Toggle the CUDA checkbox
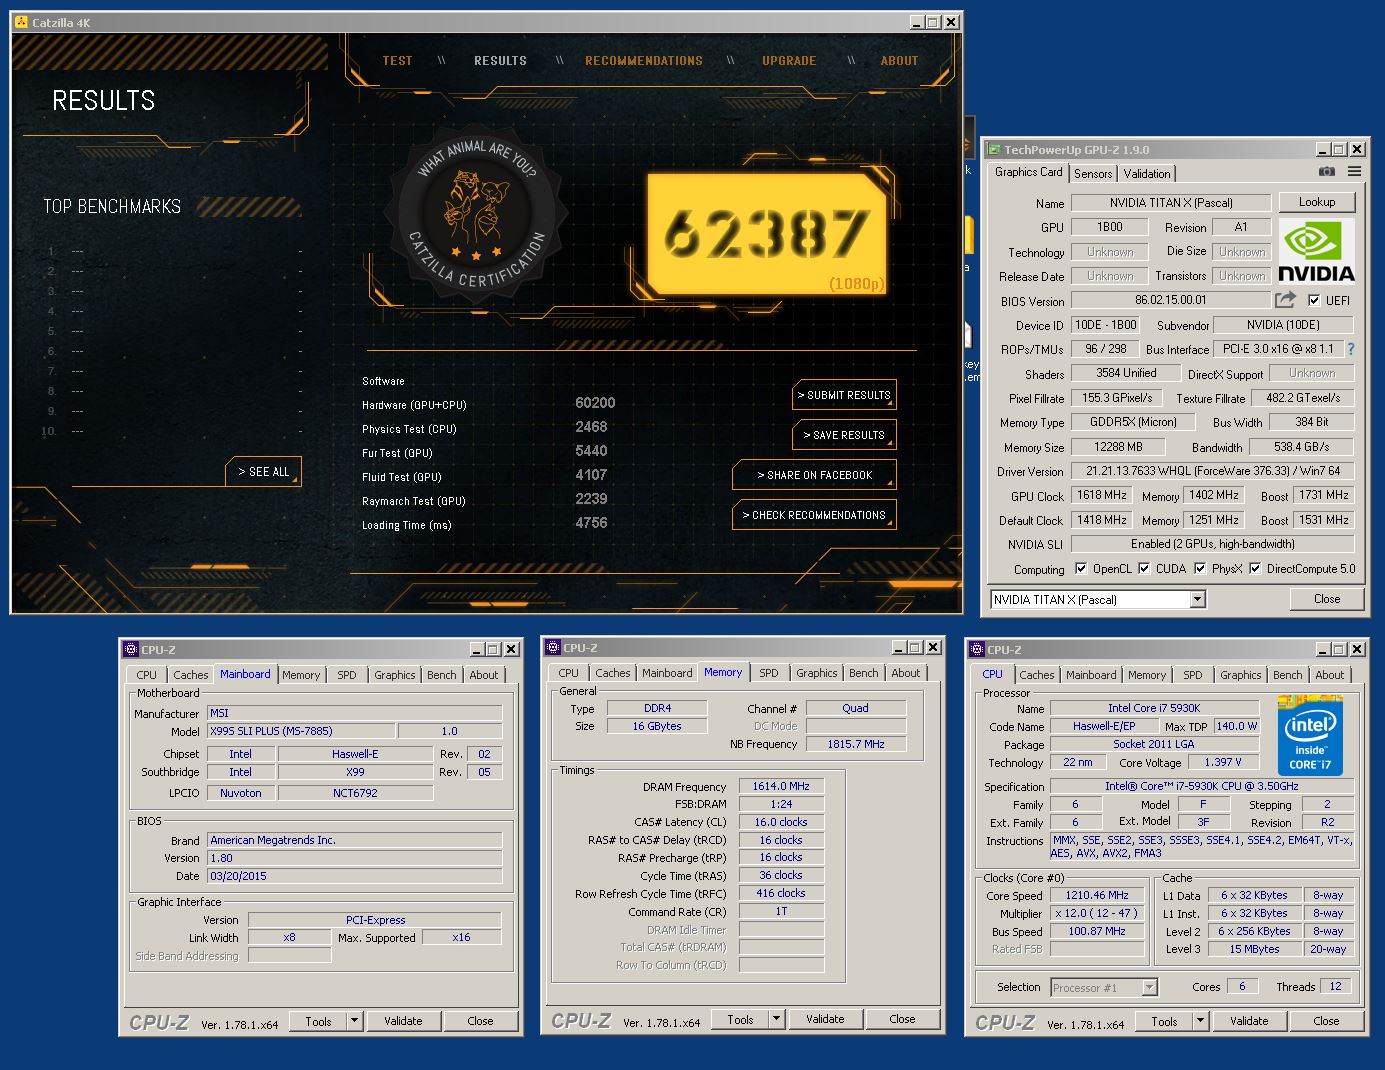This screenshot has height=1070, width=1385. coord(1144,569)
